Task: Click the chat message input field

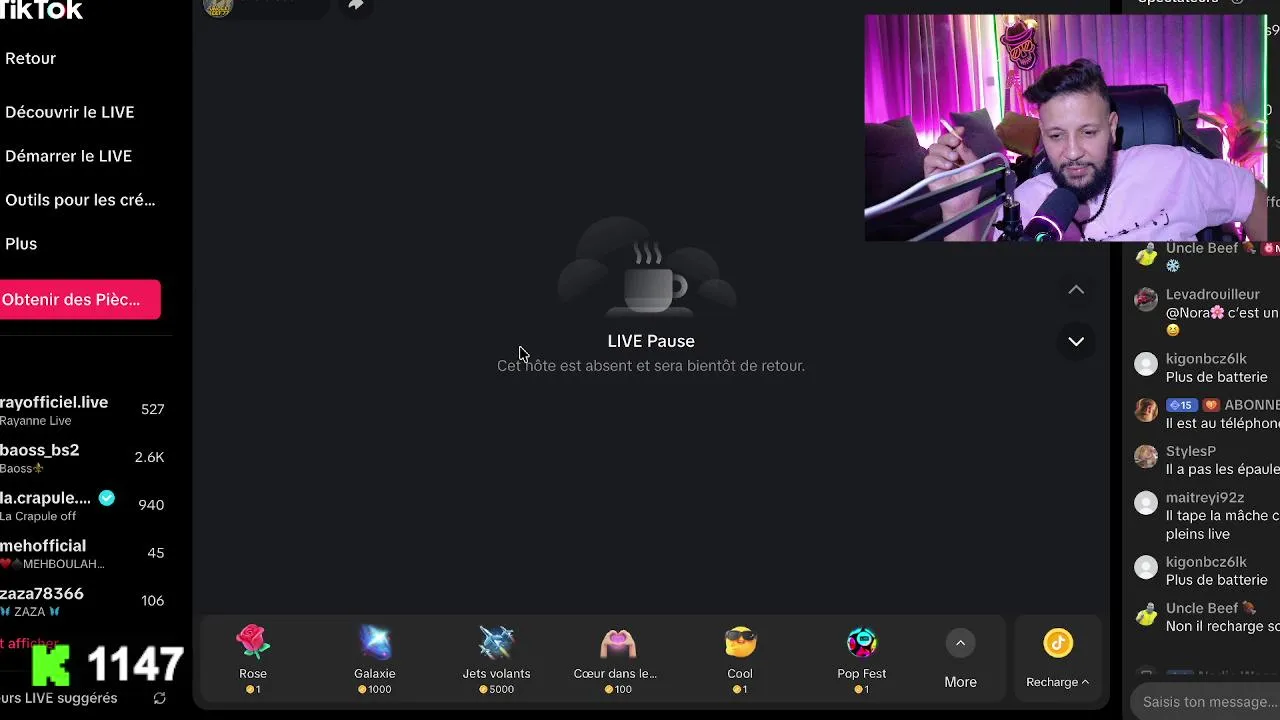Action: tap(1206, 702)
